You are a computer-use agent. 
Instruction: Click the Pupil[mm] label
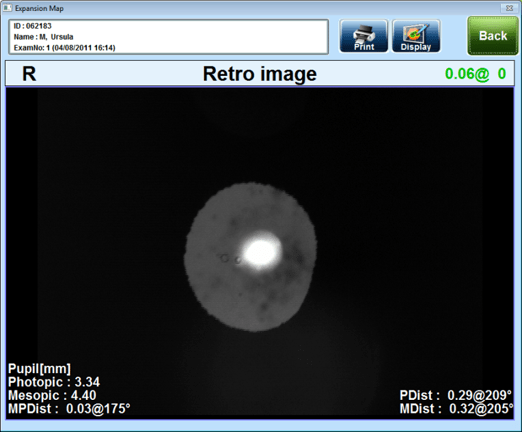[x=39, y=369]
